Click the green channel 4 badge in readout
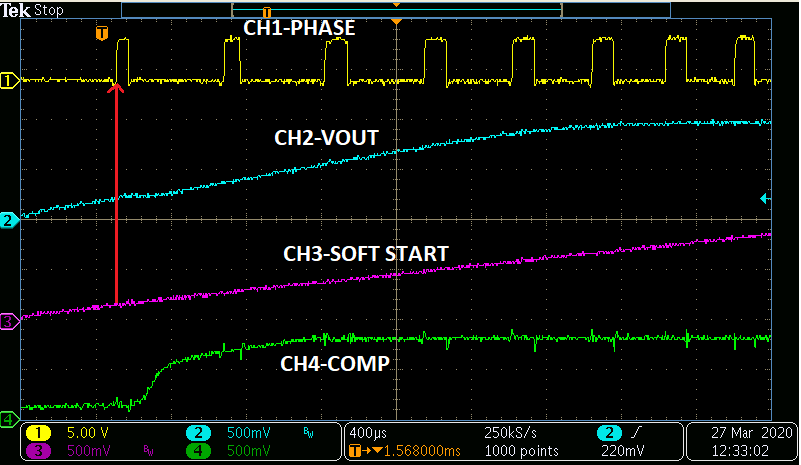The image size is (801, 465). click(x=199, y=451)
